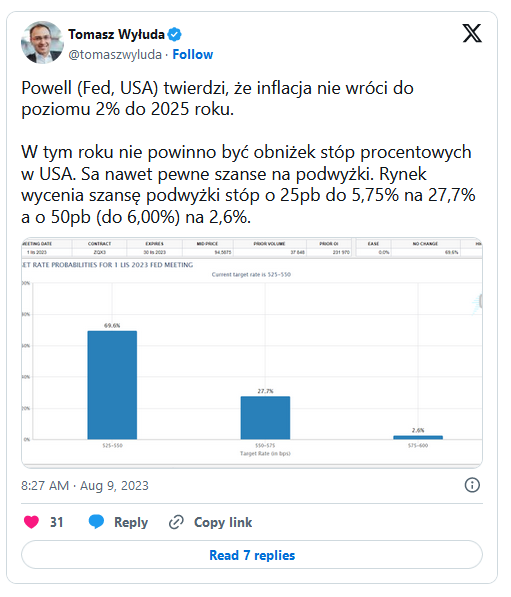This screenshot has width=511, height=597.
Task: Click the 69.6% bar for 525-550
Action: 112,385
